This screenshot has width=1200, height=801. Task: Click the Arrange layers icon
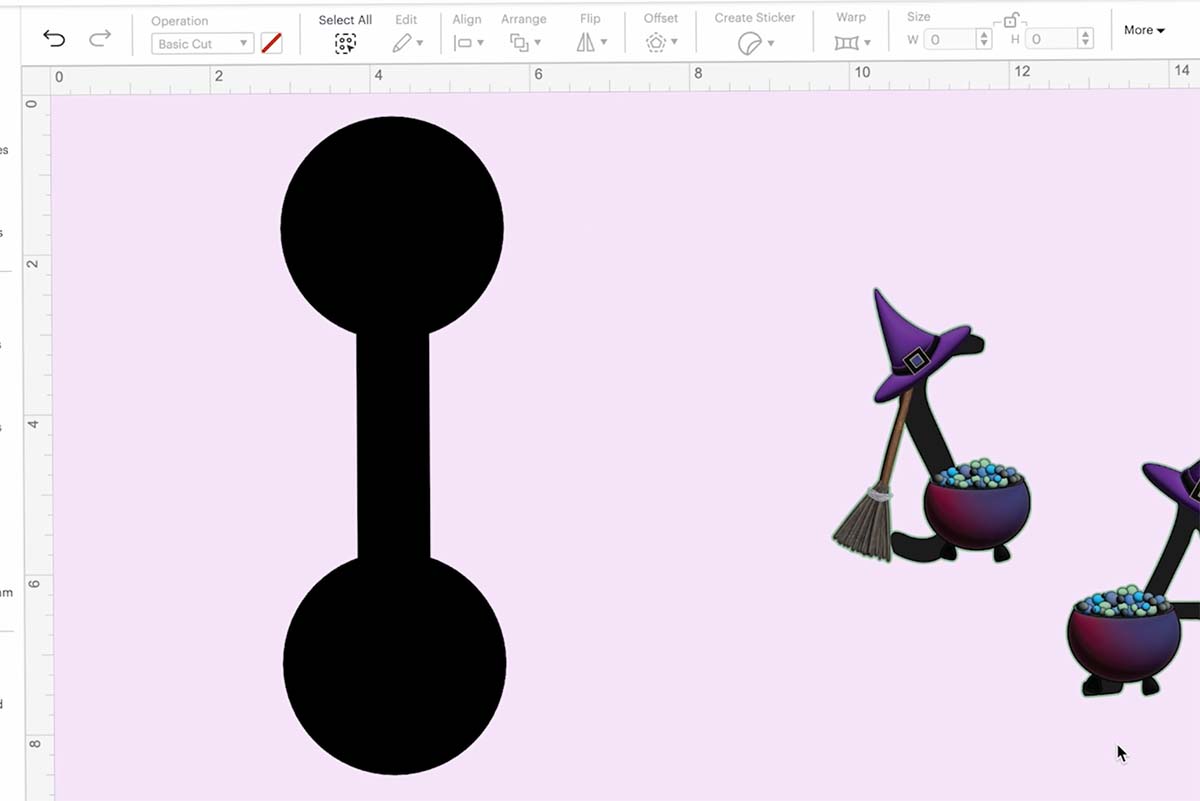pyautogui.click(x=519, y=43)
